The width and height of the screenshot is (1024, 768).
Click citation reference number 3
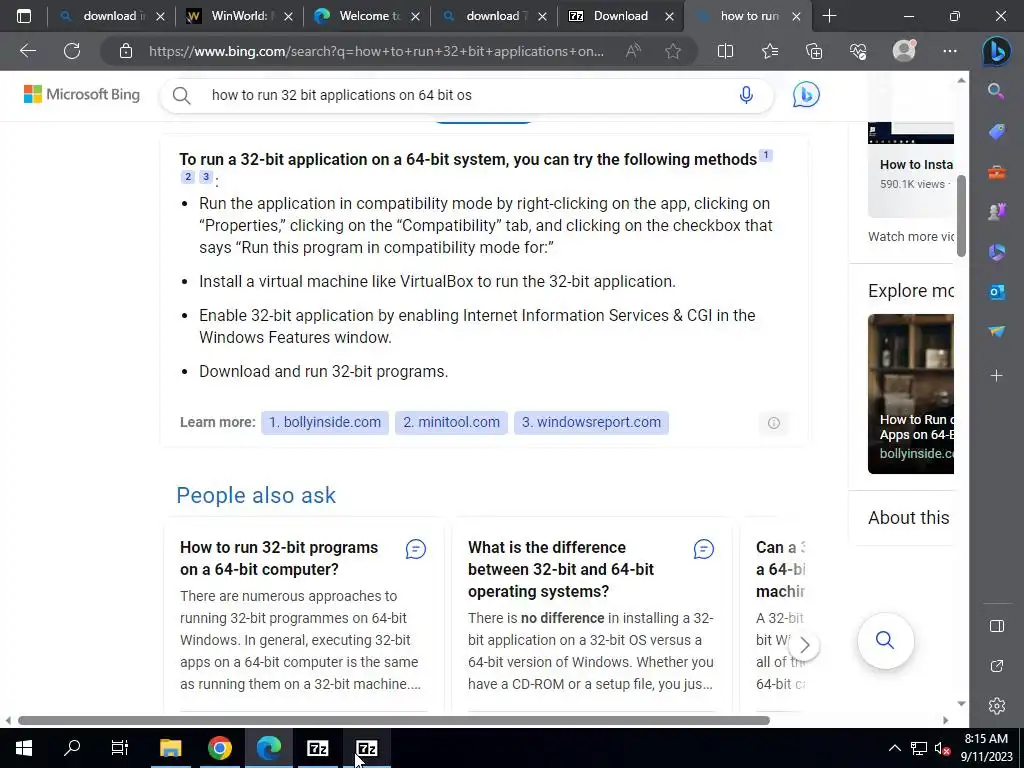(206, 176)
